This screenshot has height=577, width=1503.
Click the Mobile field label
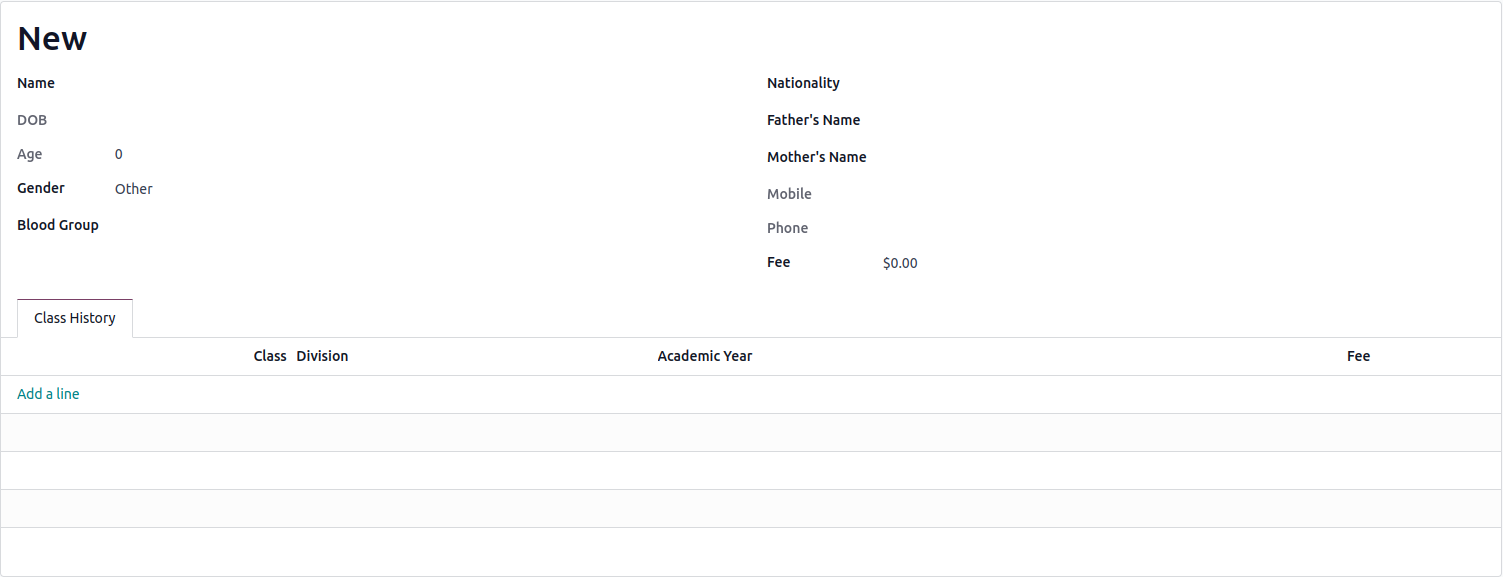coord(789,194)
